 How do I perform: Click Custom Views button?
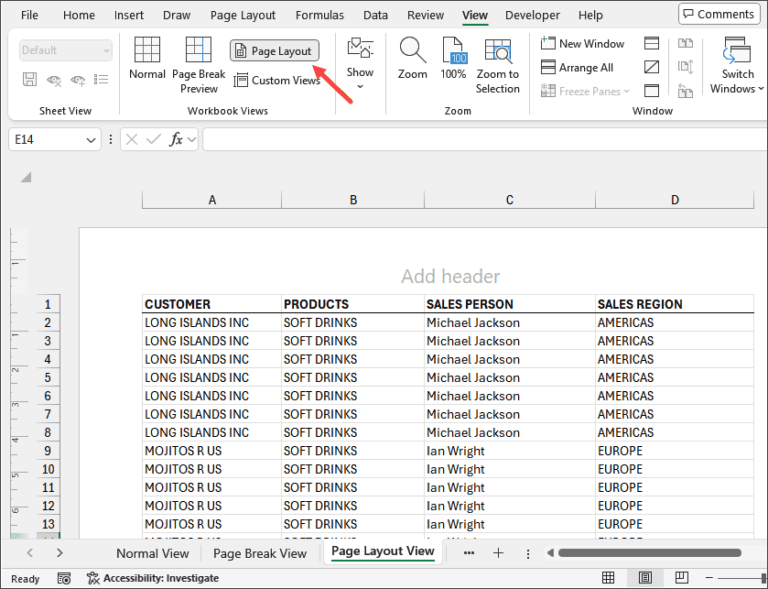[x=277, y=80]
